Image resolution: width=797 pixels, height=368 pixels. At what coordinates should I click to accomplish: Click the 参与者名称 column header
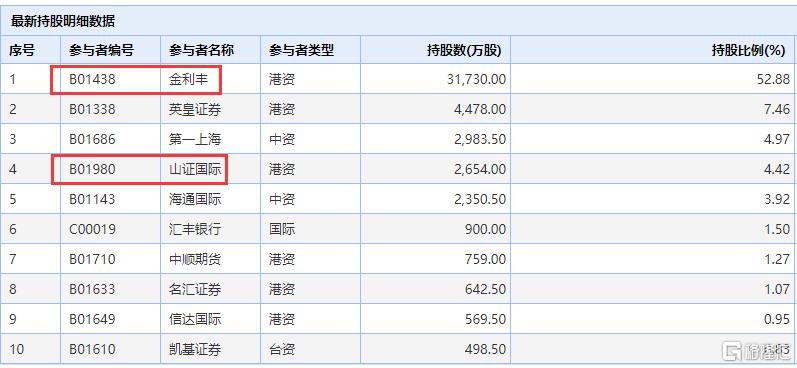point(201,50)
